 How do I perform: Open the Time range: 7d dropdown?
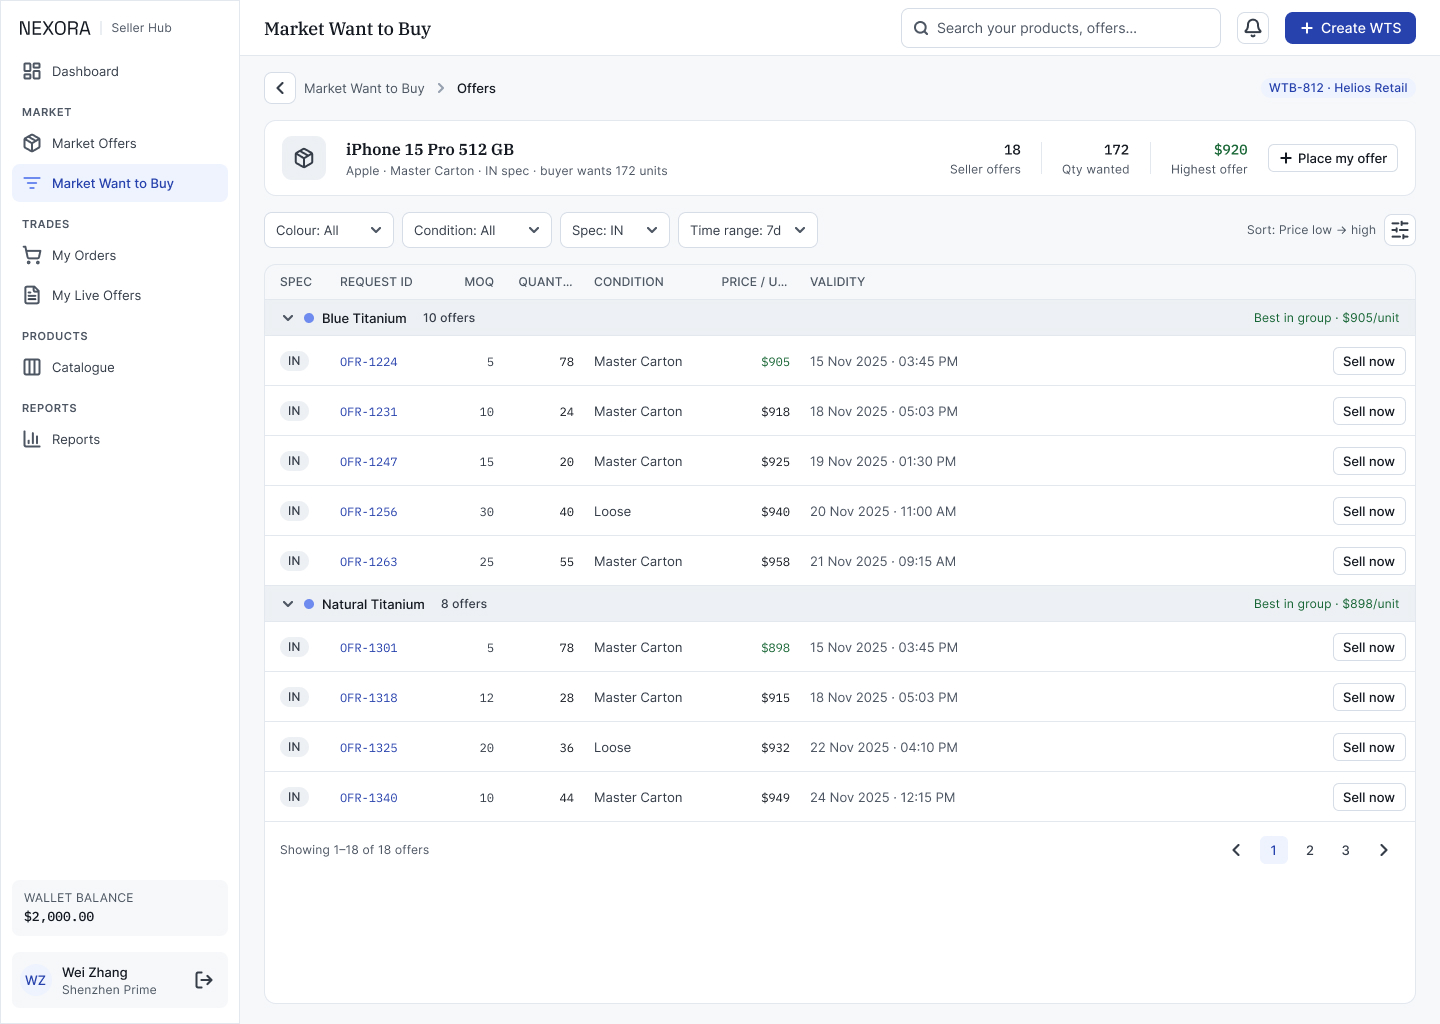[x=748, y=230]
